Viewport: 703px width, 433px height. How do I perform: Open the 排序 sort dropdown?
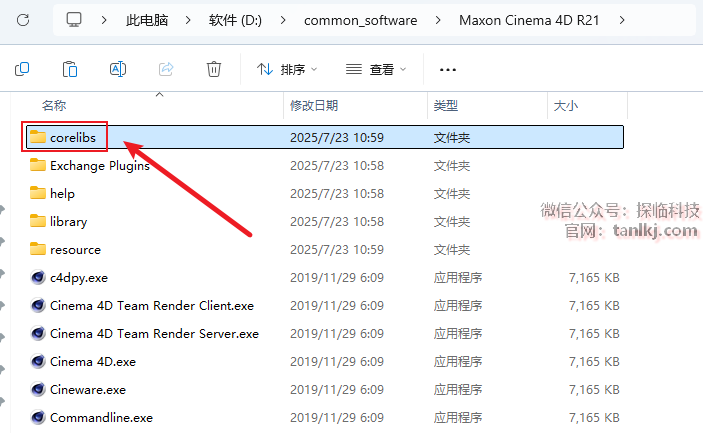point(287,69)
